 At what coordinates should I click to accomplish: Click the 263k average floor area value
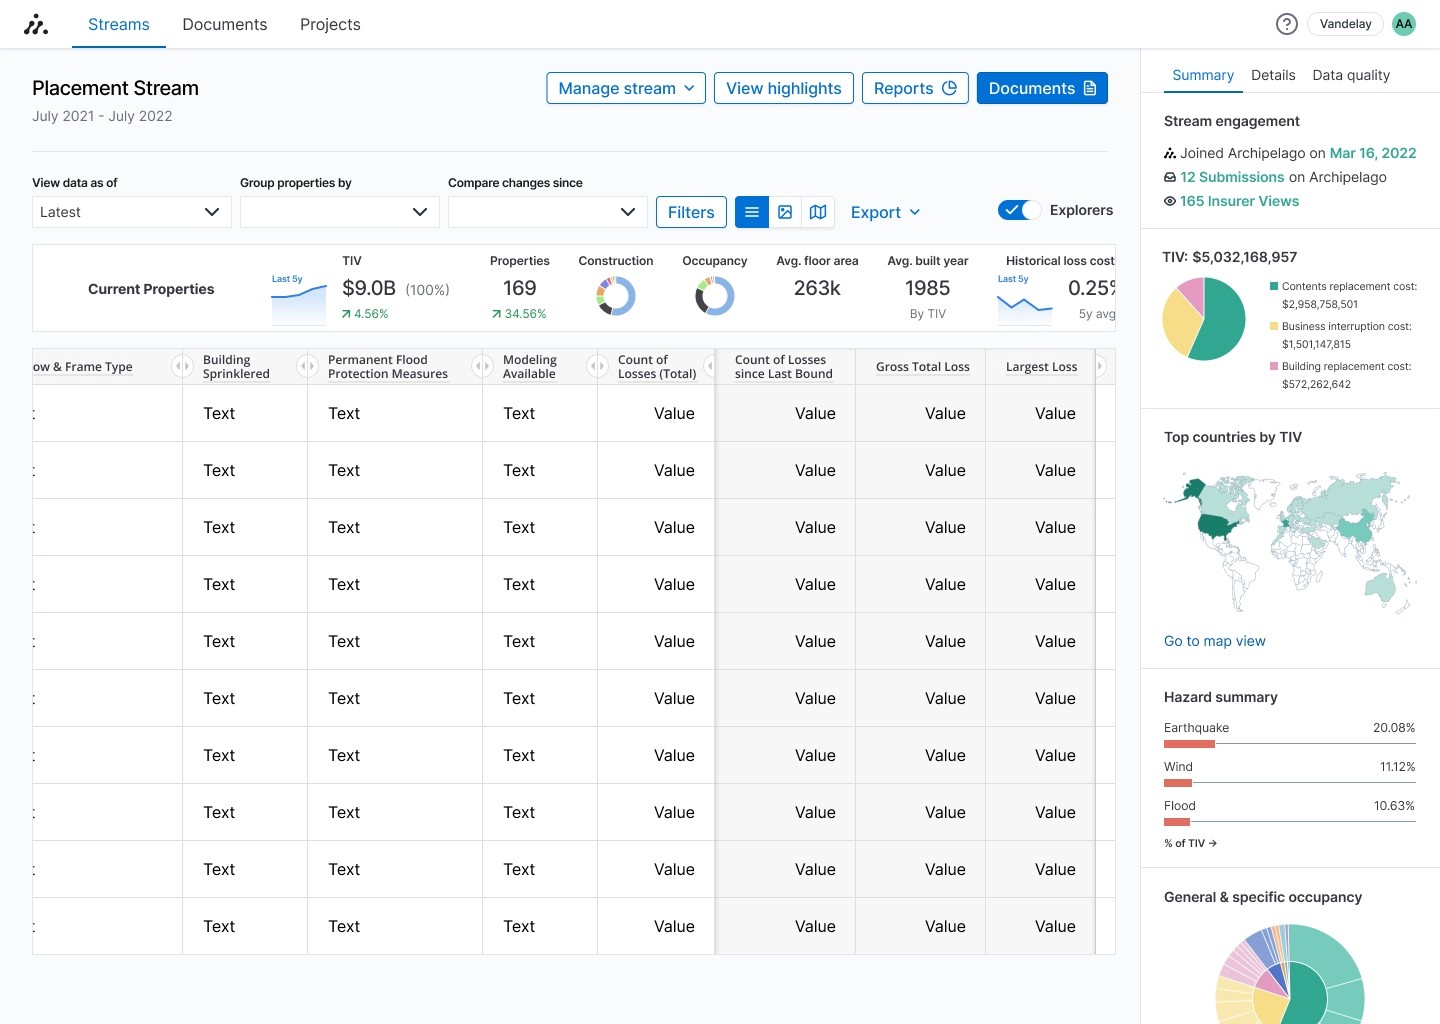point(817,288)
